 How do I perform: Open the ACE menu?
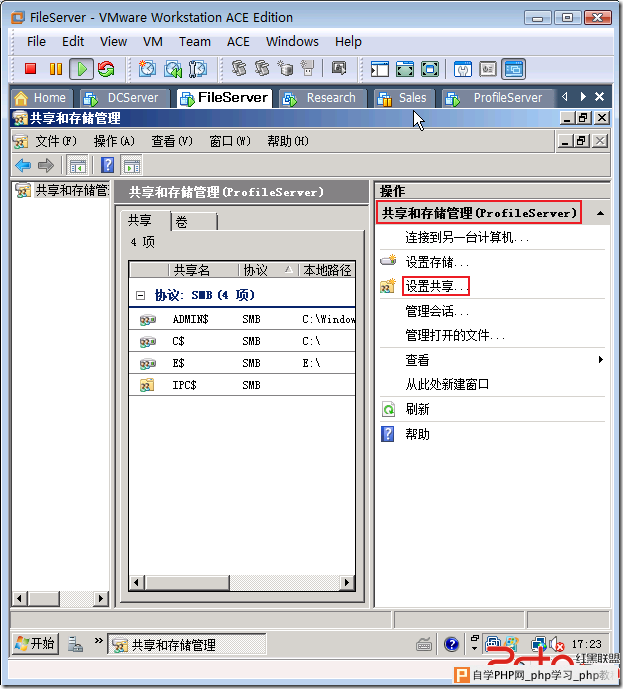click(x=238, y=41)
